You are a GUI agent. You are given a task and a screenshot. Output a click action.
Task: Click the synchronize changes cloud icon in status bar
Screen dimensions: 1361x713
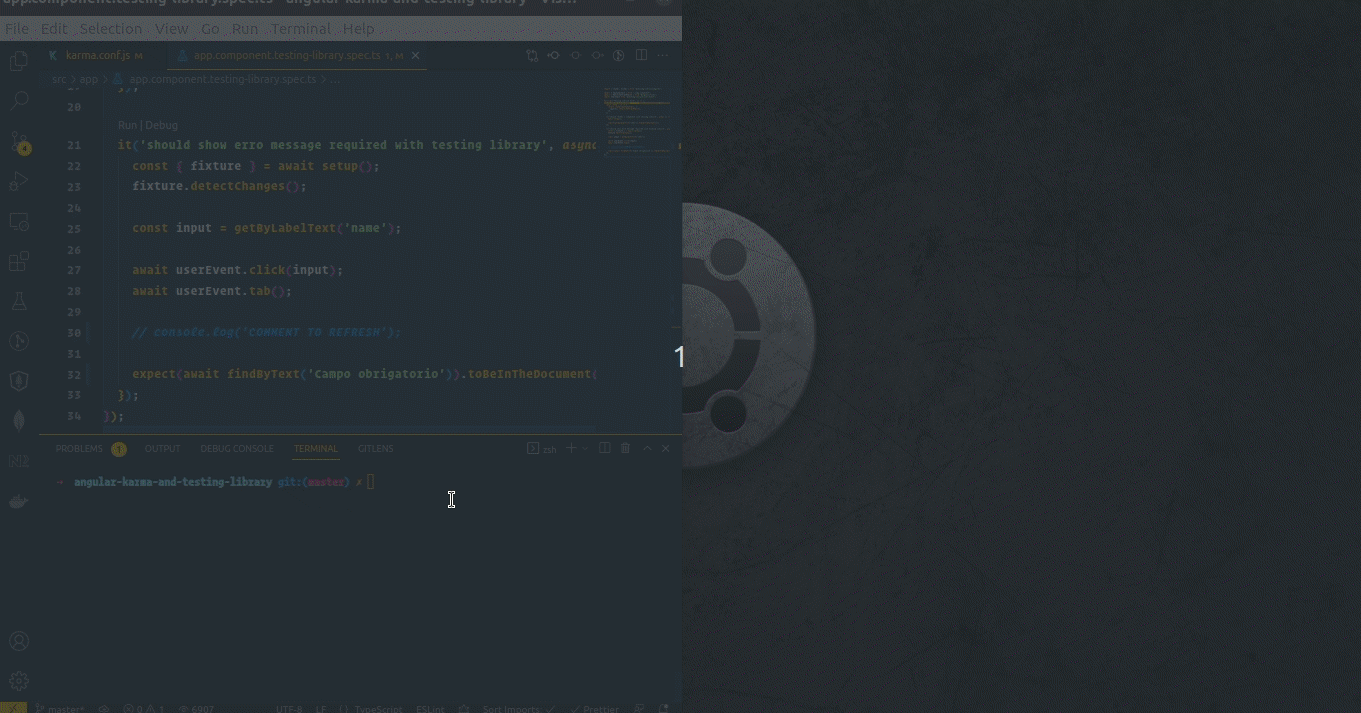[x=104, y=709]
